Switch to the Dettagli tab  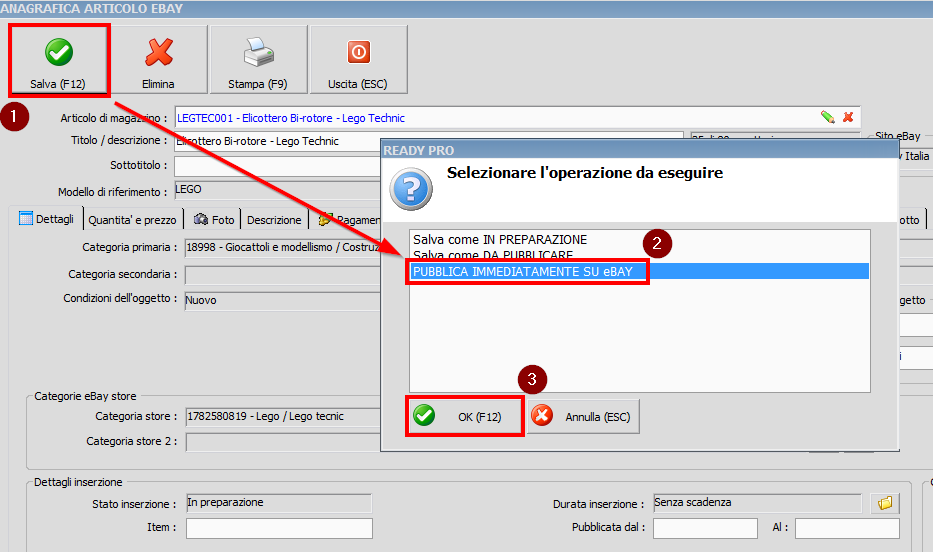click(x=46, y=219)
